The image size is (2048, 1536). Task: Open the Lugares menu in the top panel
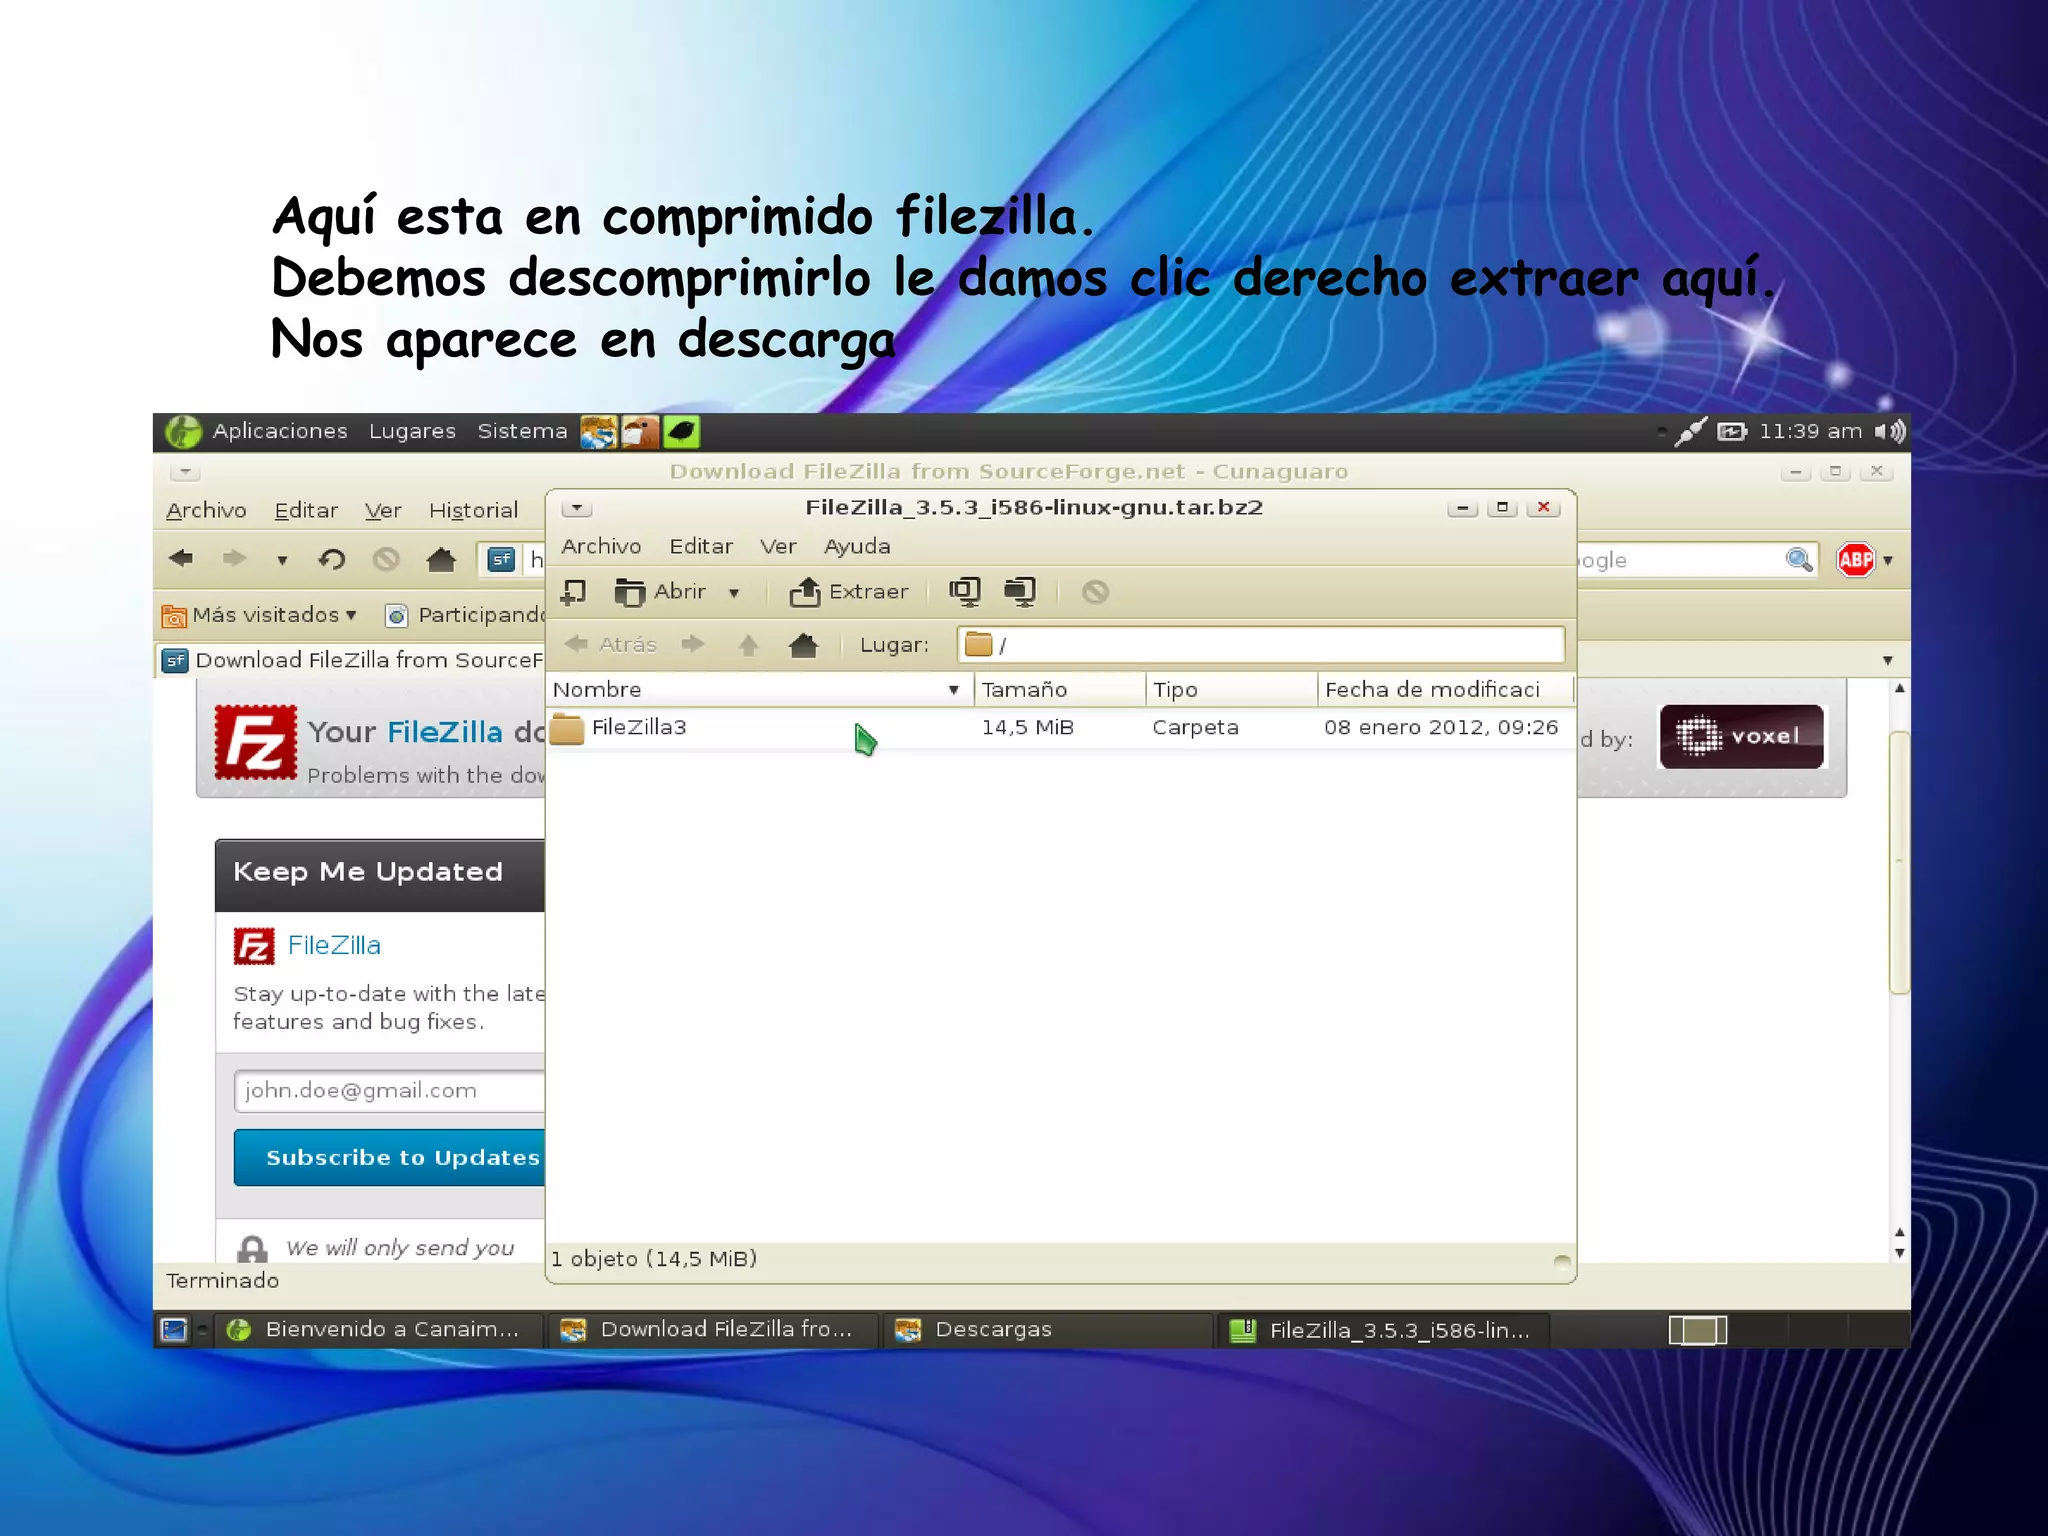tap(412, 431)
